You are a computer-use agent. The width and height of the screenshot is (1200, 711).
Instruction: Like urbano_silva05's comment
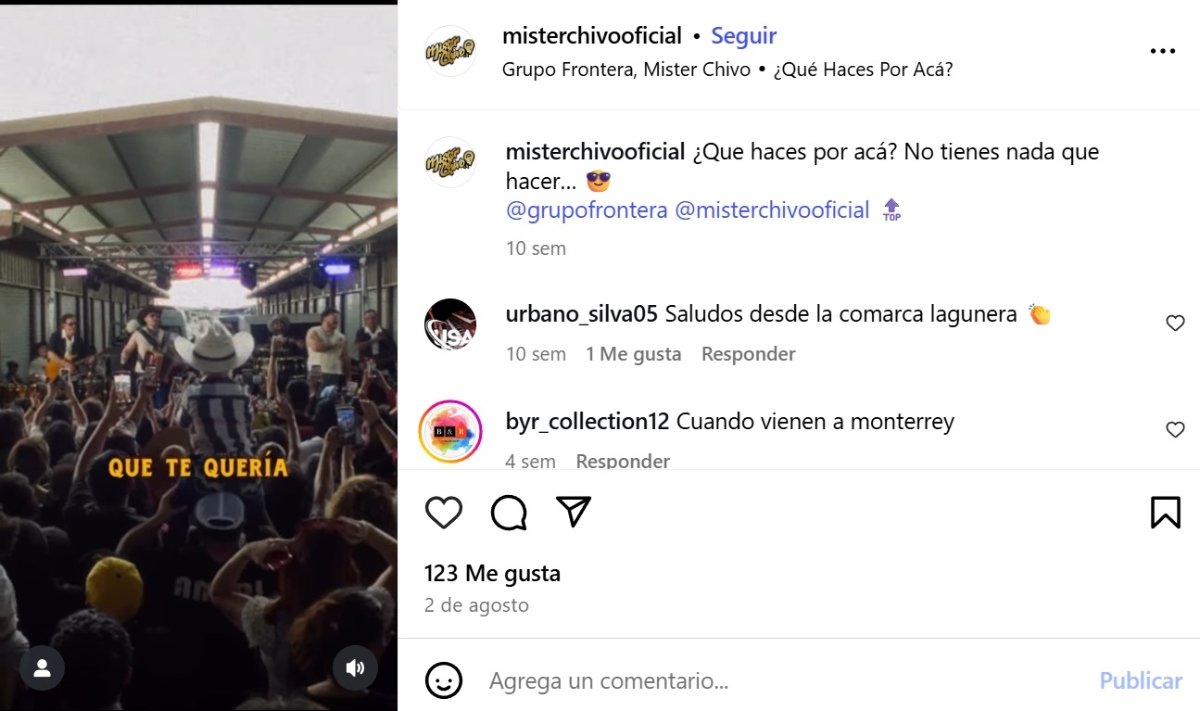1175,323
